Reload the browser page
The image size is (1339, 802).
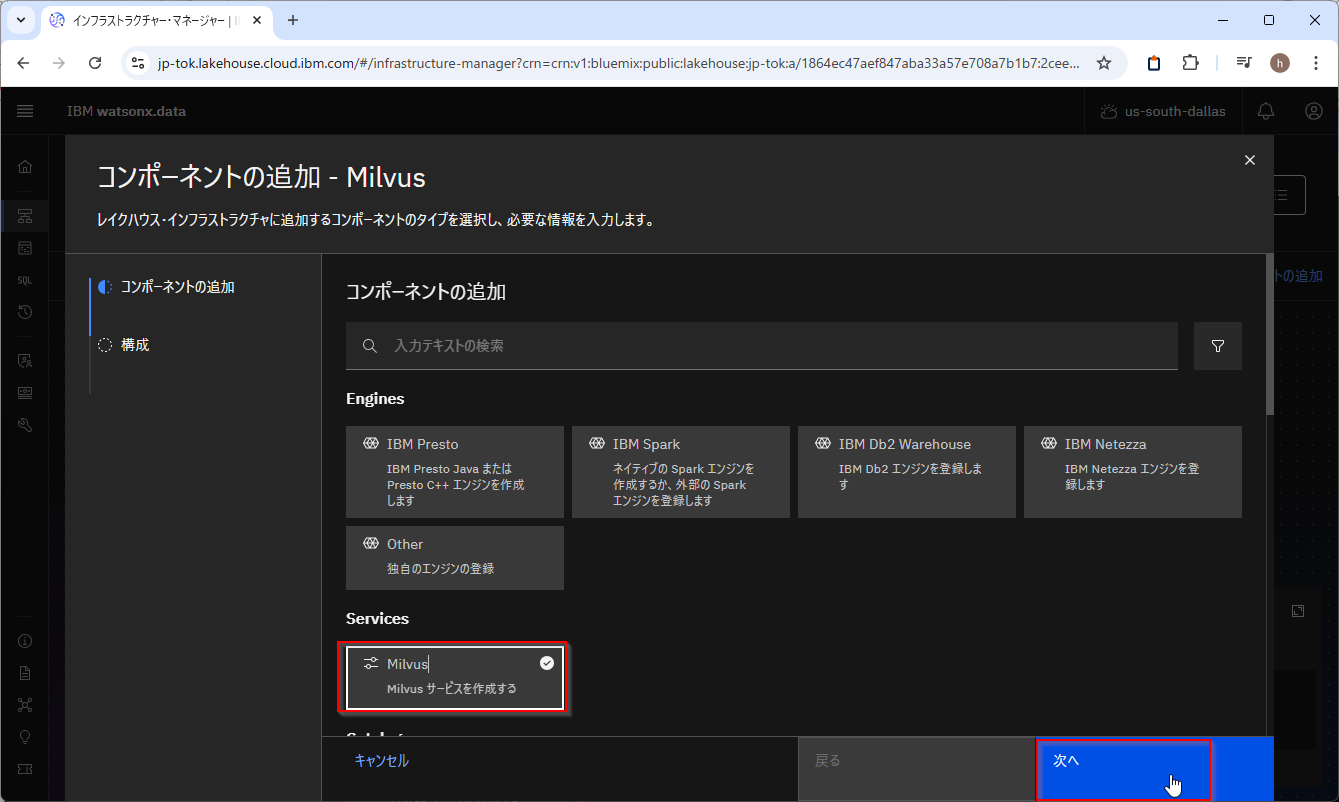[95, 63]
